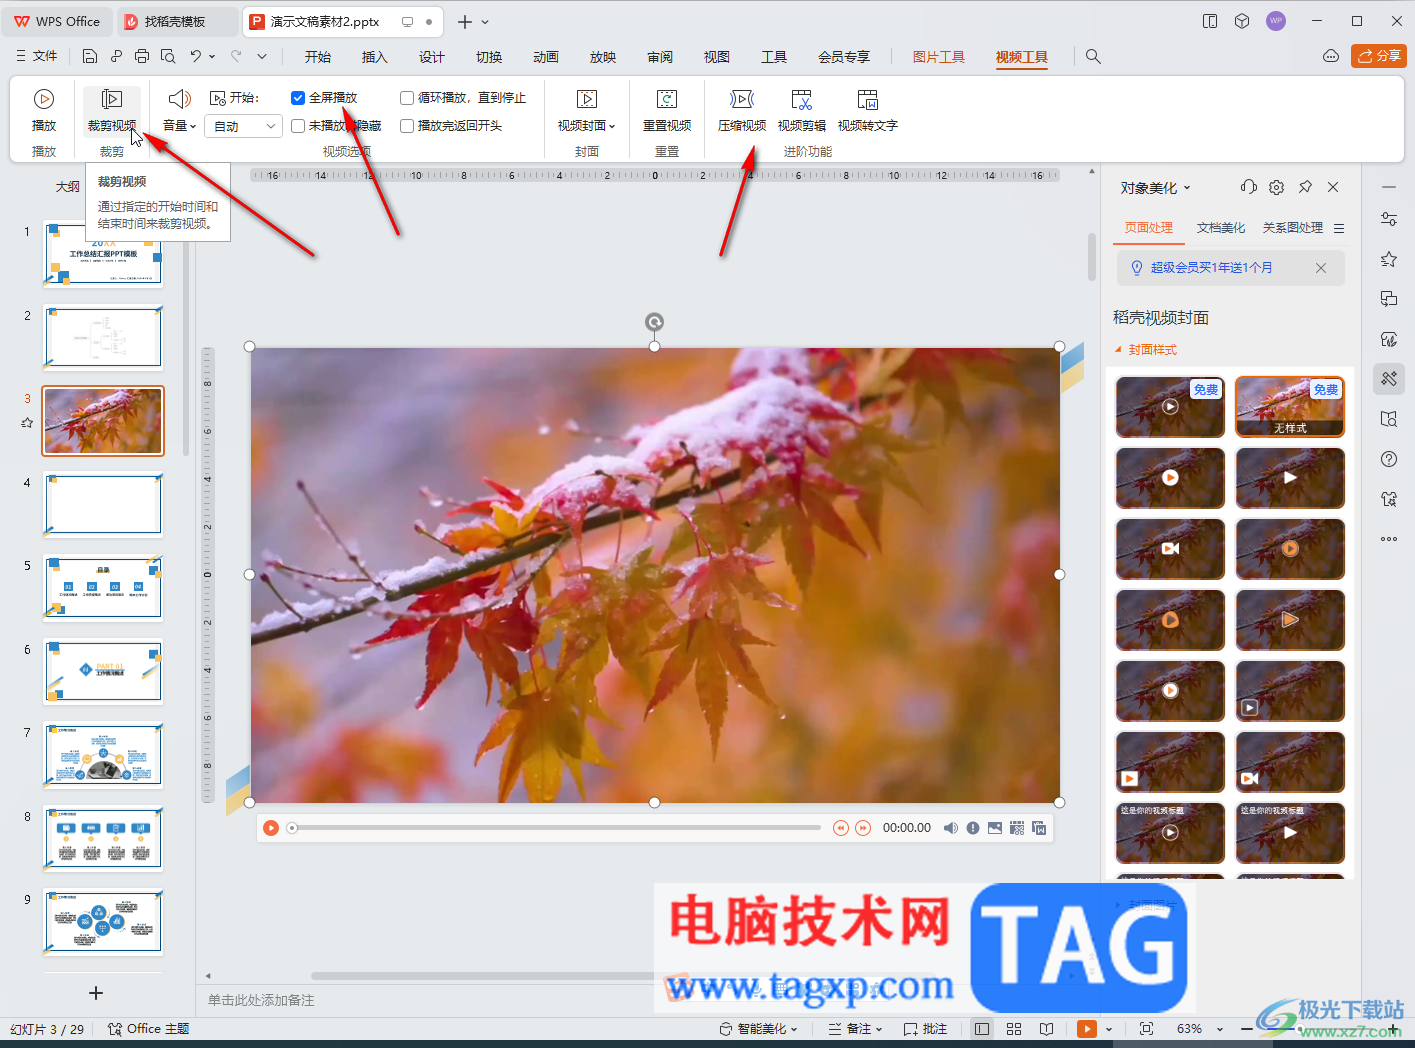Screen dimensions: 1415x1048
Task: Enable Loop Until Stopped (循环播放) checkbox
Action: coord(407,98)
